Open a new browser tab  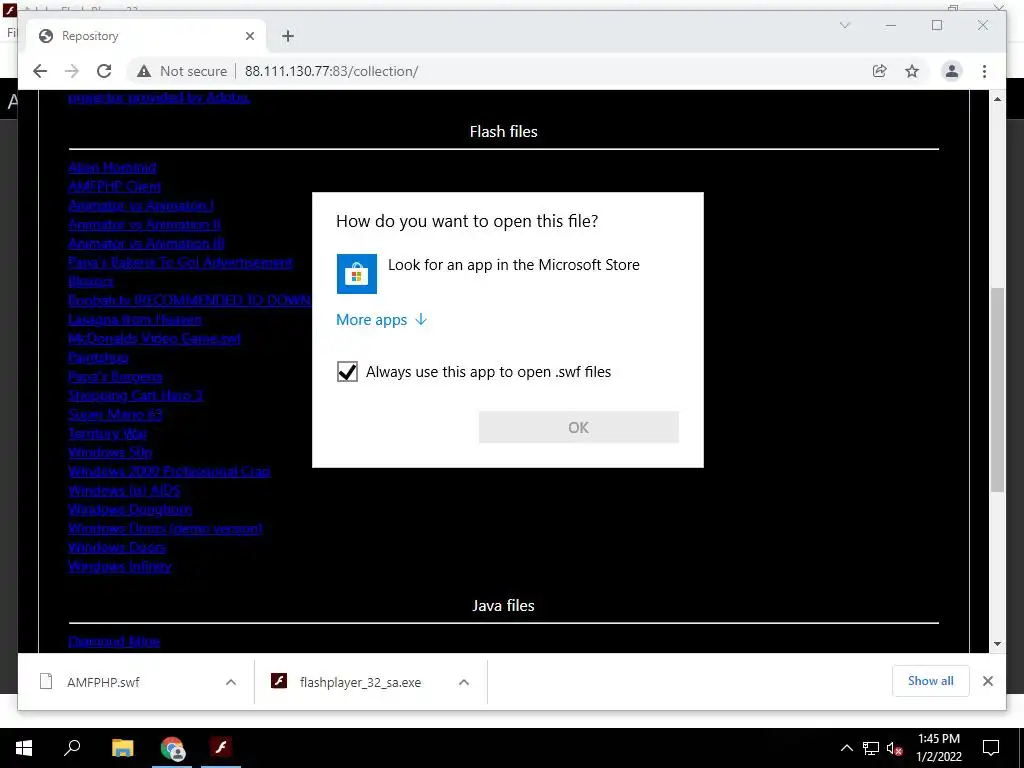(x=288, y=36)
